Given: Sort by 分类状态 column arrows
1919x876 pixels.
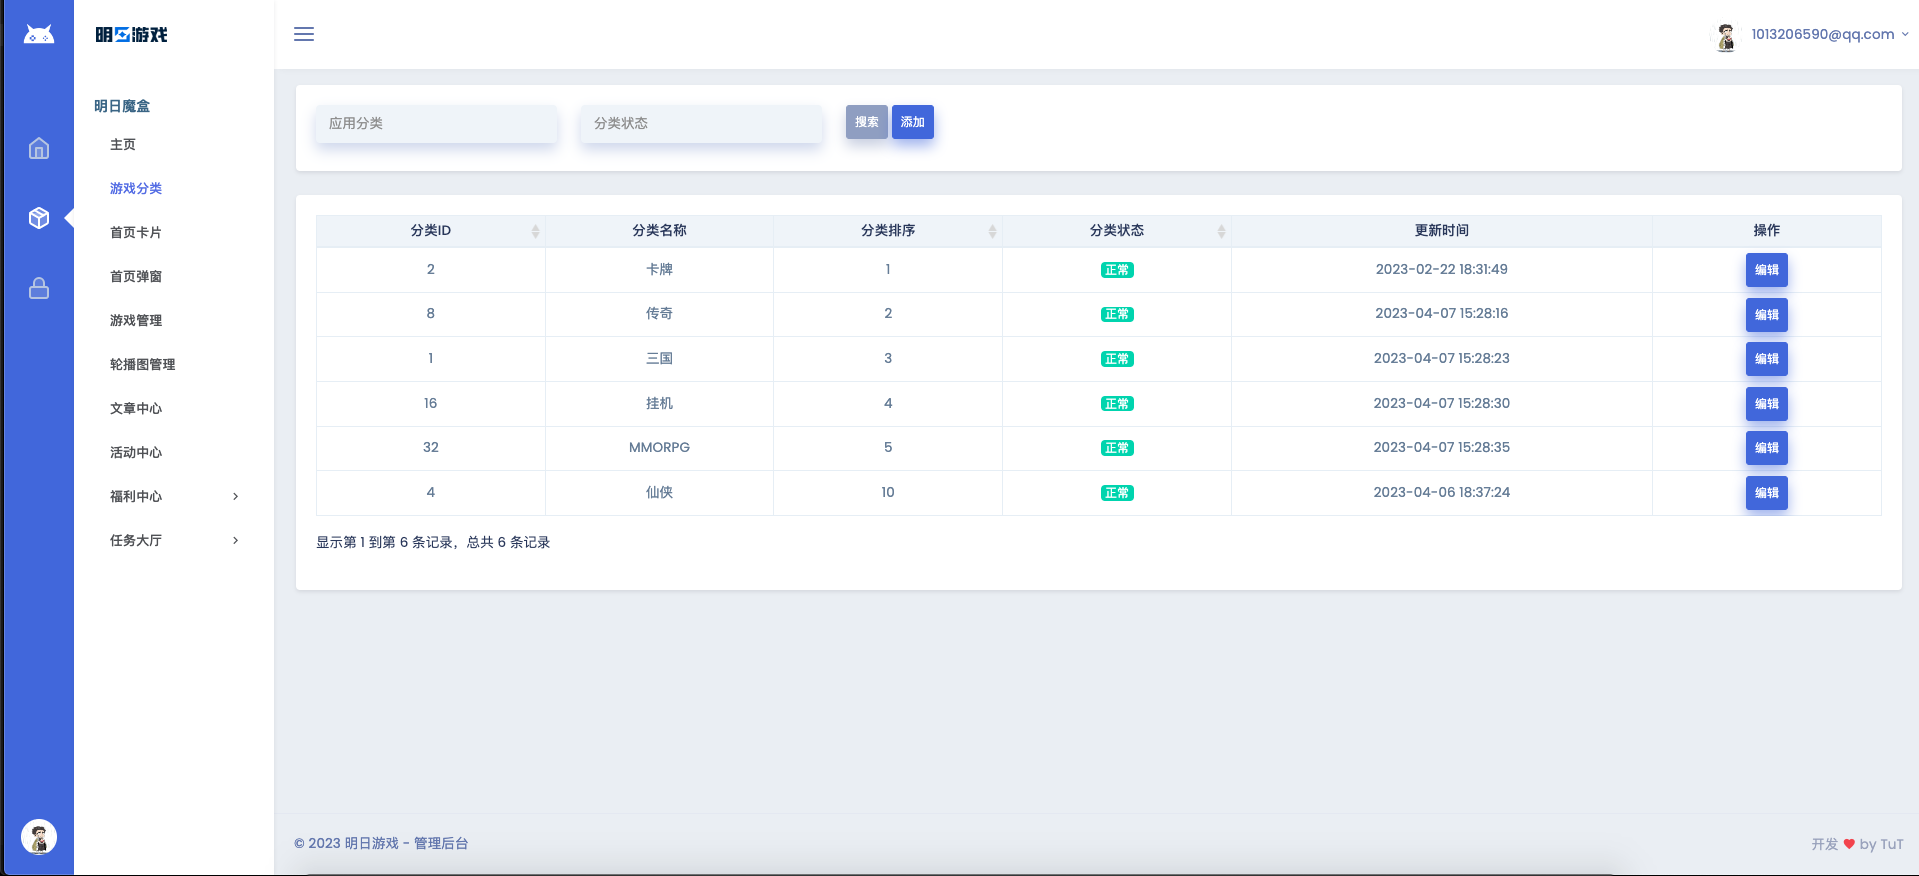Looking at the screenshot, I should point(1221,231).
